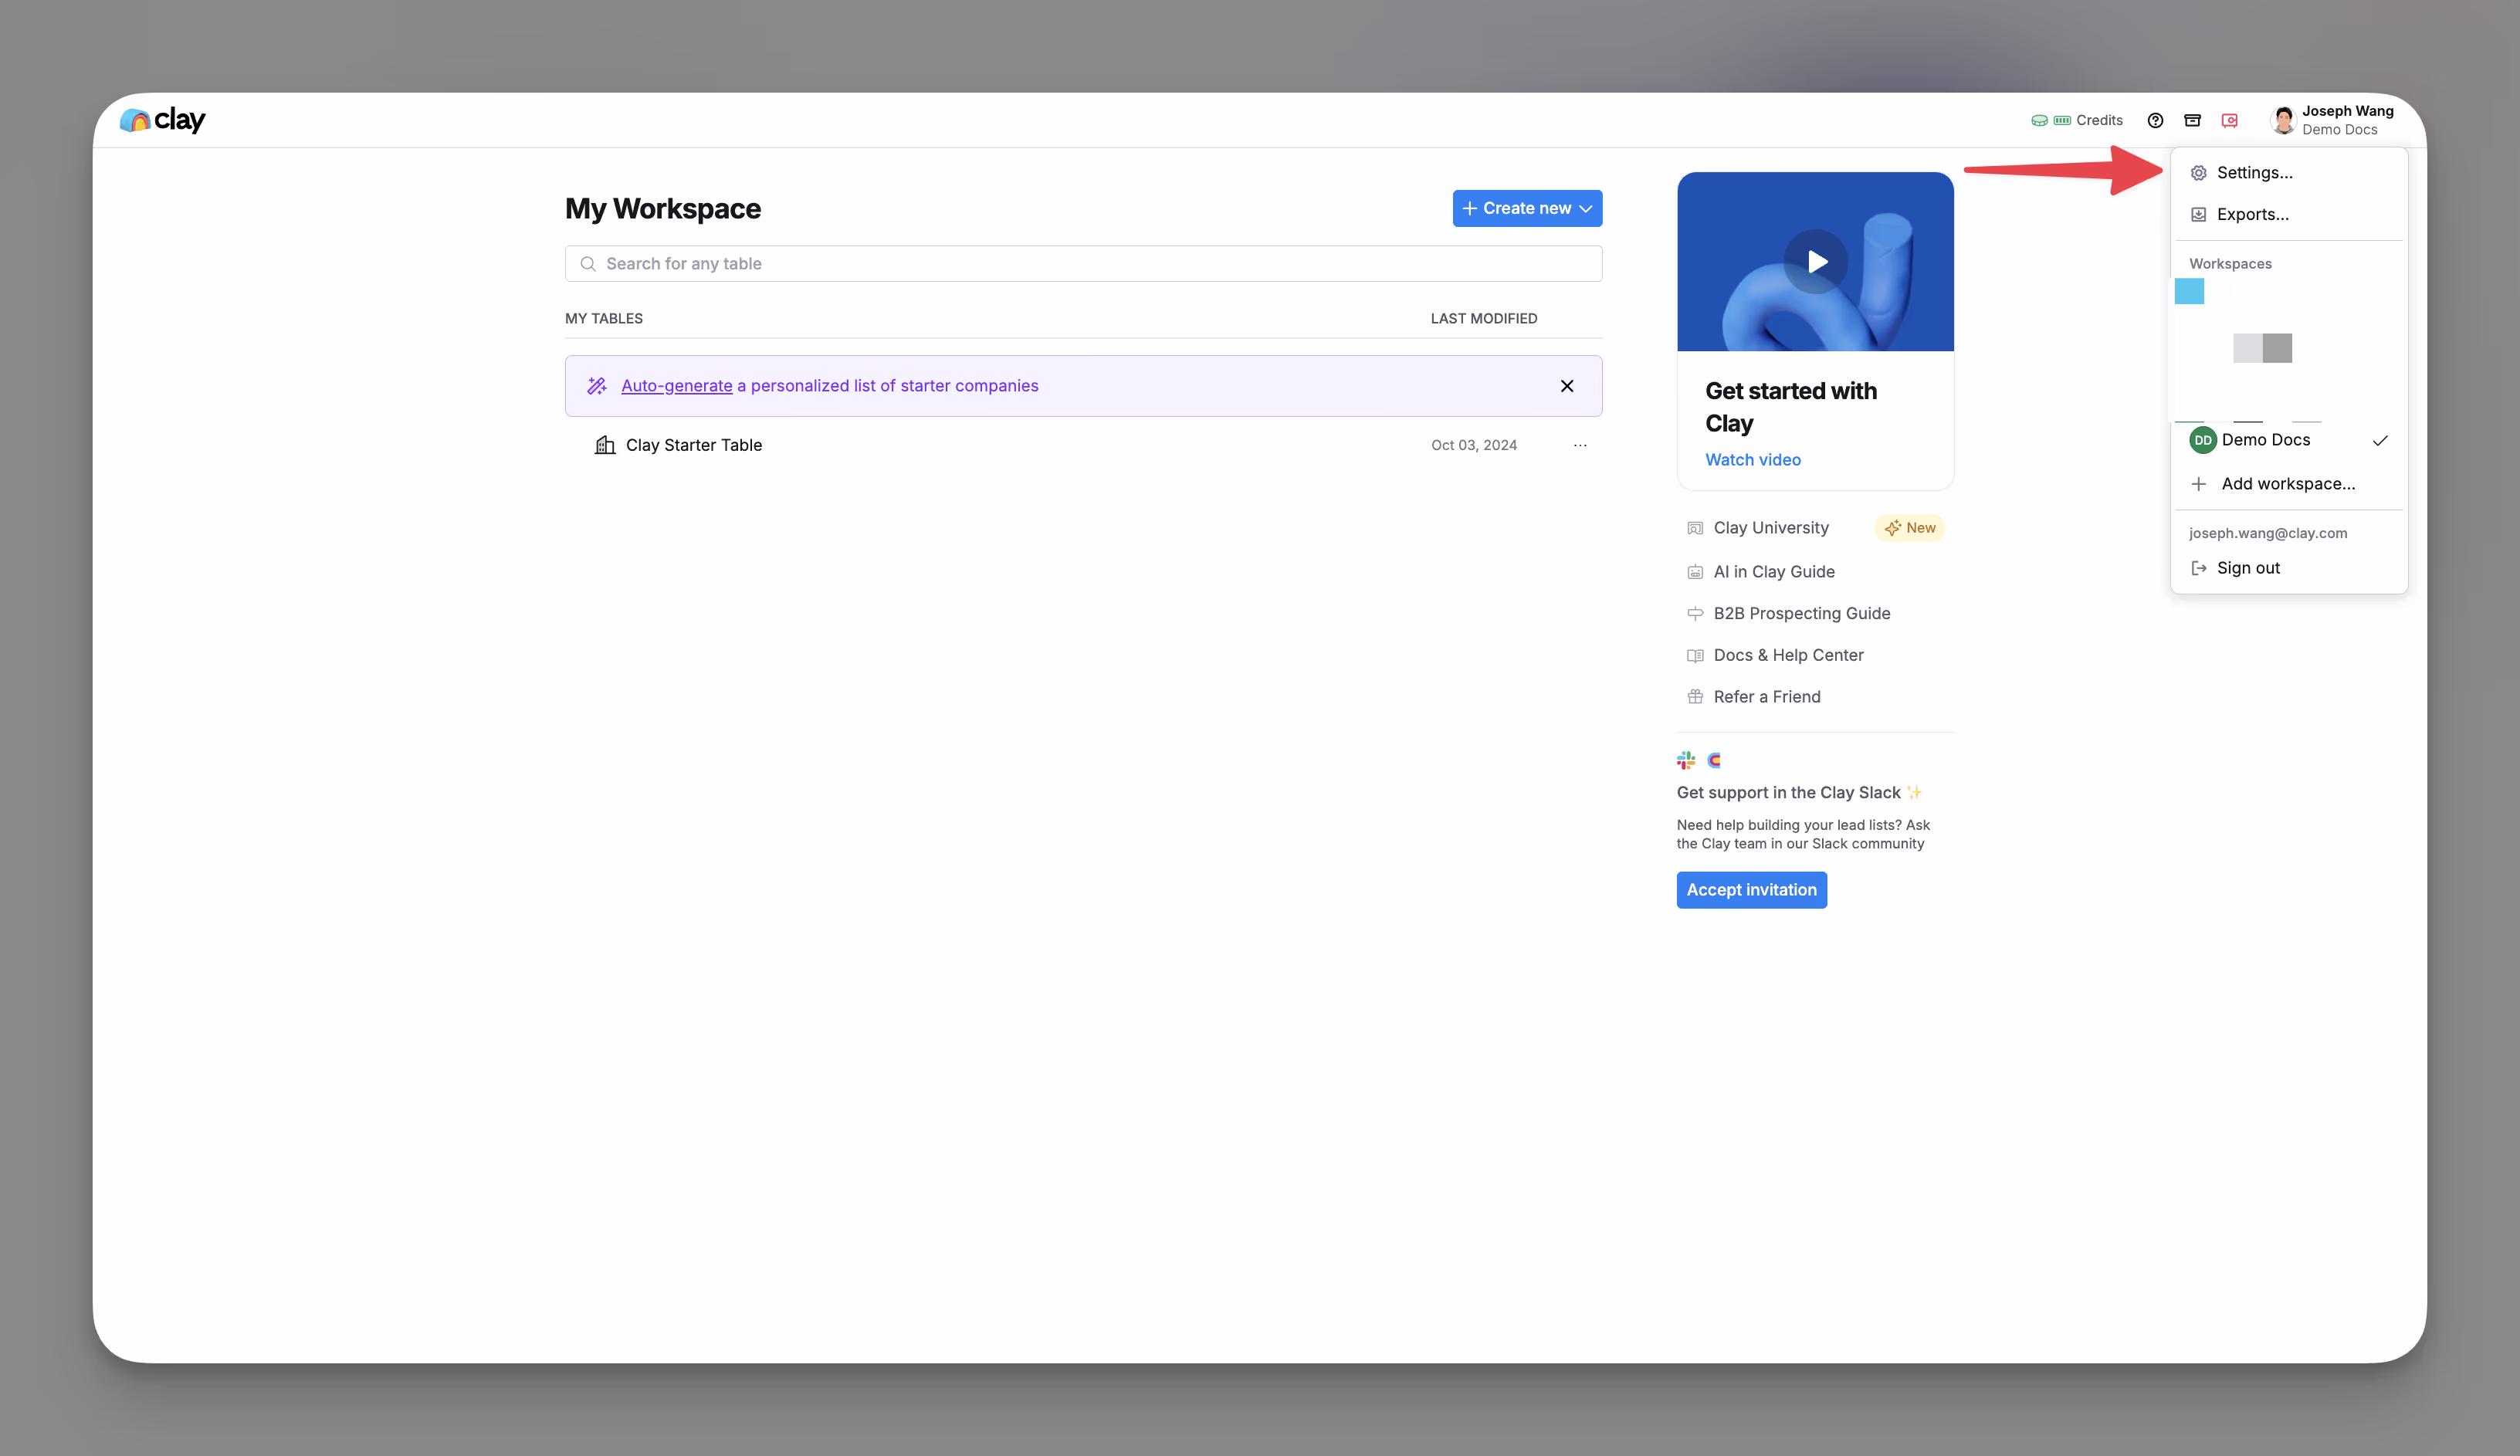Viewport: 2520px width, 1456px height.
Task: Click the AI in Clay Guide robot icon
Action: point(1695,572)
